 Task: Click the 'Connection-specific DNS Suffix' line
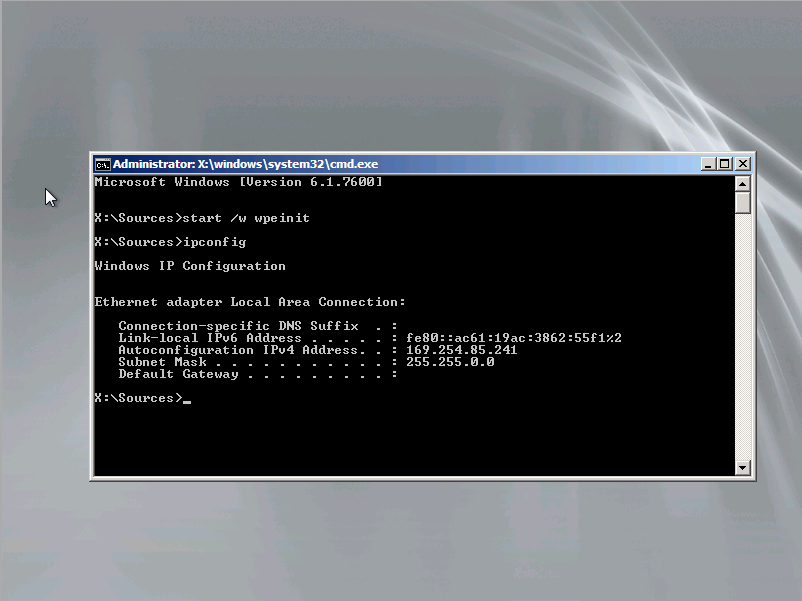(x=258, y=326)
